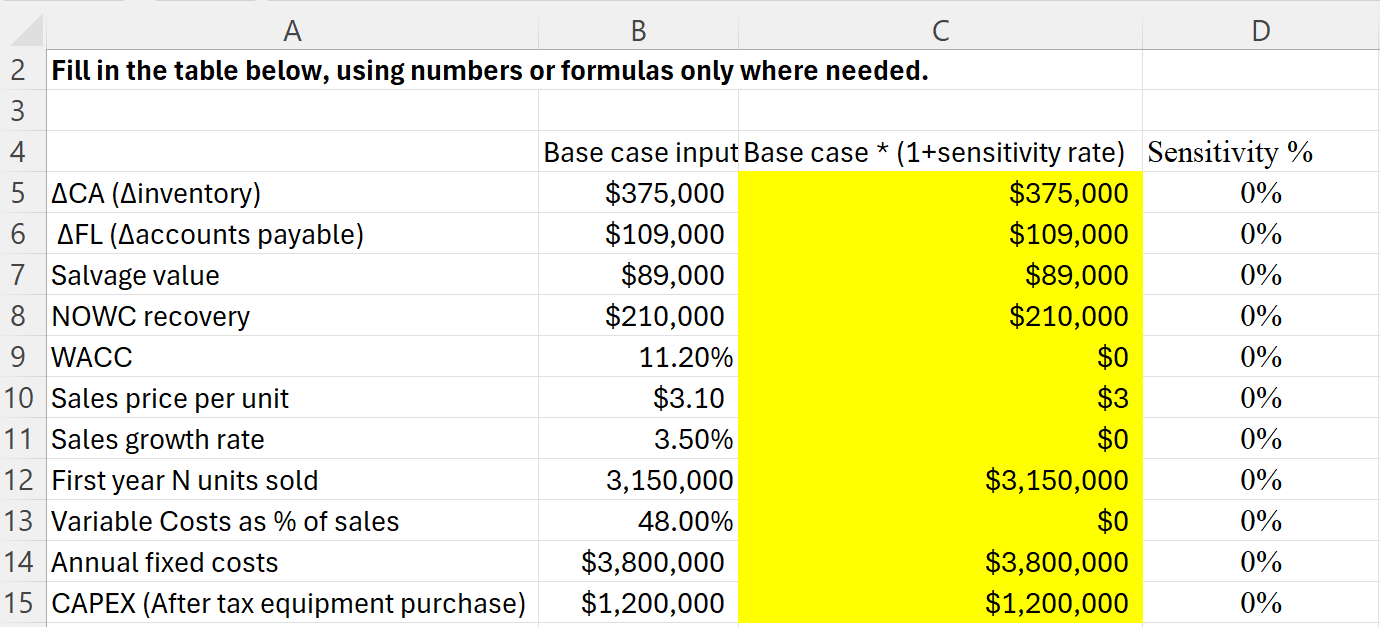This screenshot has width=1380, height=627.
Task: Select row 2 header
Action: pyautogui.click(x=23, y=70)
